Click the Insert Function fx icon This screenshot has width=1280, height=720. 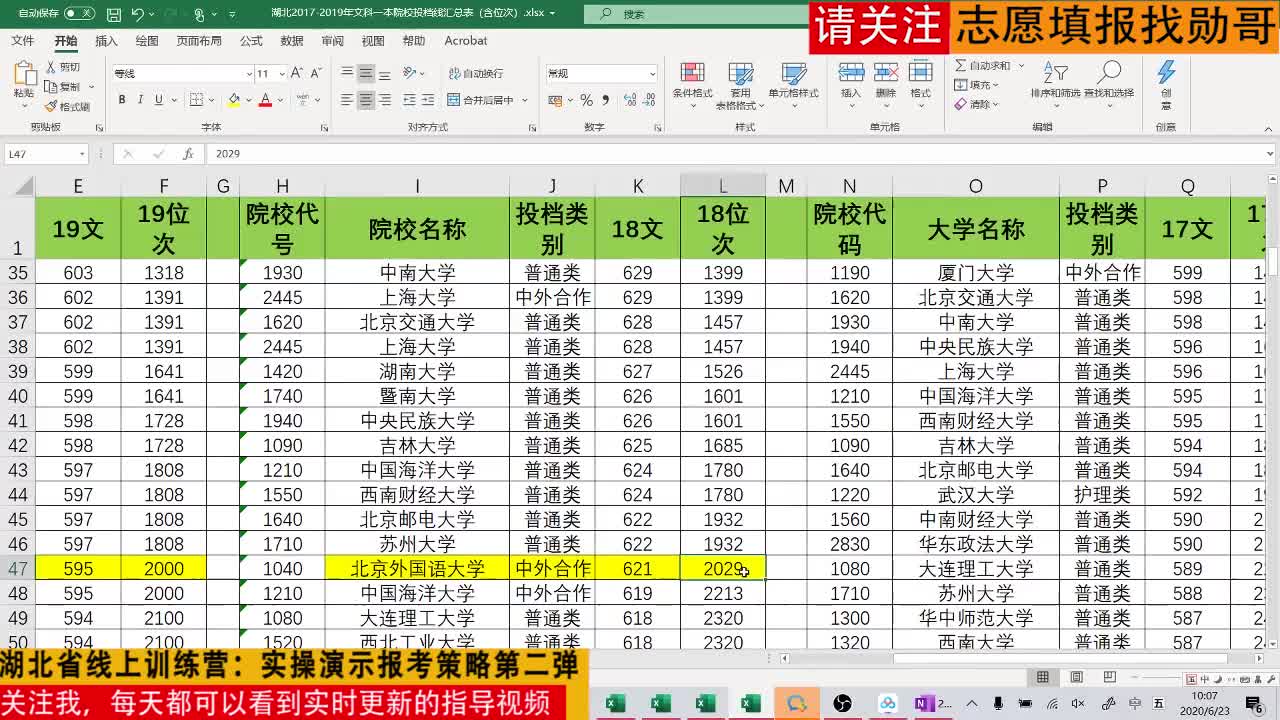pyautogui.click(x=188, y=154)
